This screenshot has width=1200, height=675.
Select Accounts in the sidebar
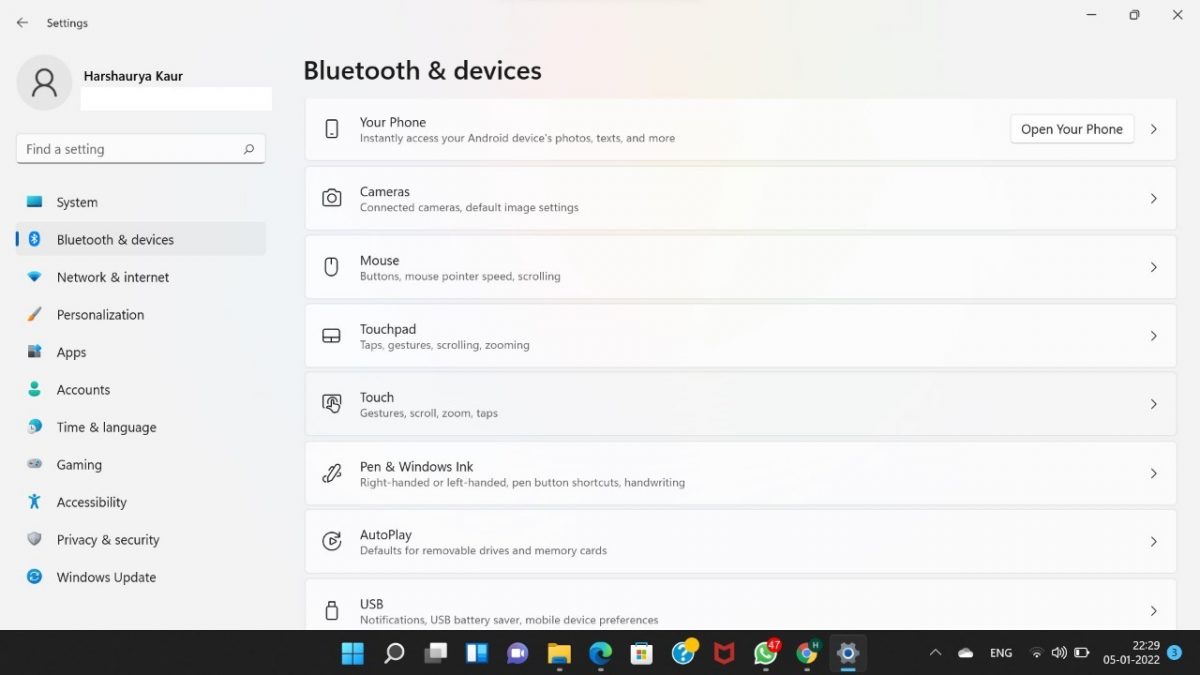click(x=83, y=389)
